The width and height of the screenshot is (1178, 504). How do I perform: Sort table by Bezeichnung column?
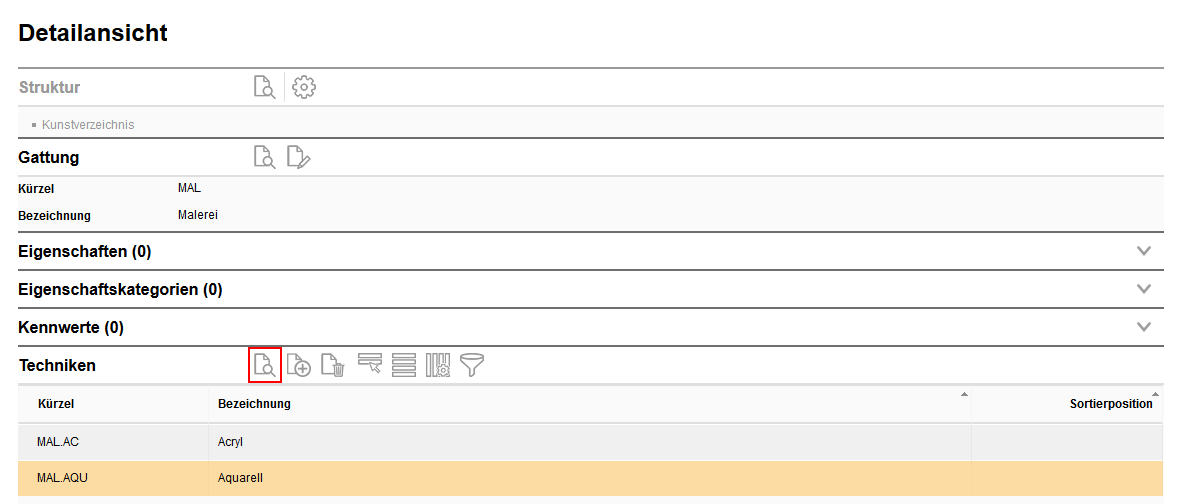pyautogui.click(x=254, y=404)
